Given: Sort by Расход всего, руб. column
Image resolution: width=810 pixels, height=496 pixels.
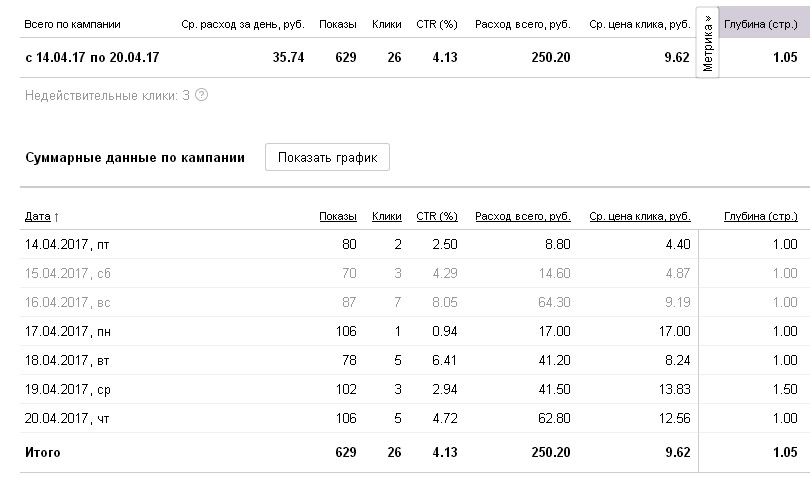Looking at the screenshot, I should (522, 216).
